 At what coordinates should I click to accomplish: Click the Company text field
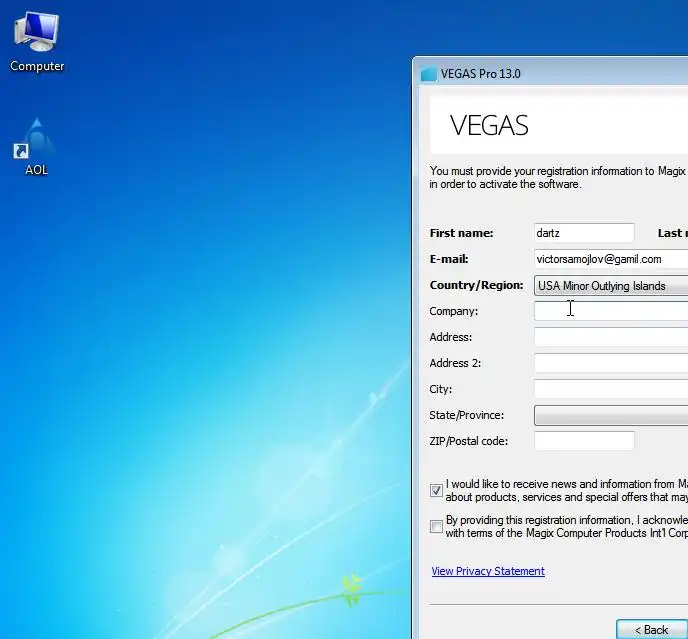[x=611, y=311]
